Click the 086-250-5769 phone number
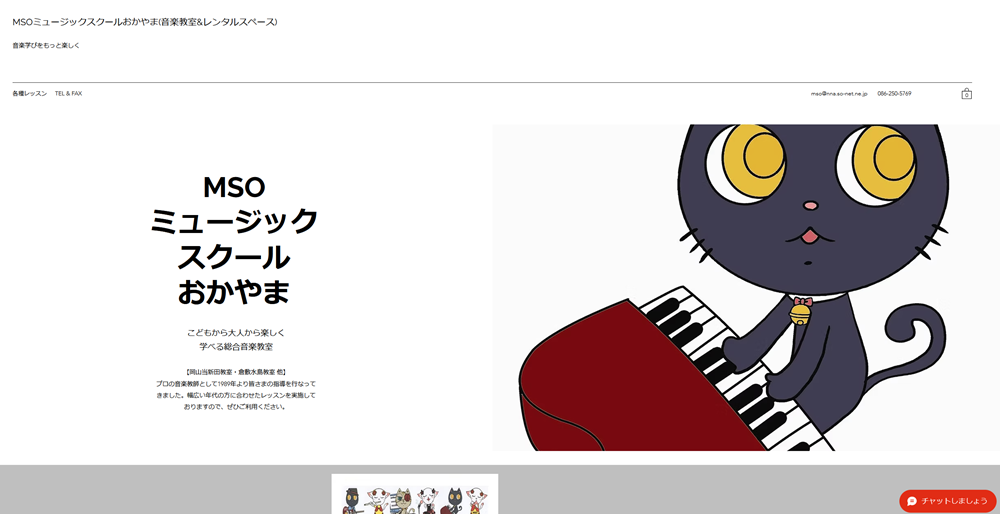 pos(894,94)
